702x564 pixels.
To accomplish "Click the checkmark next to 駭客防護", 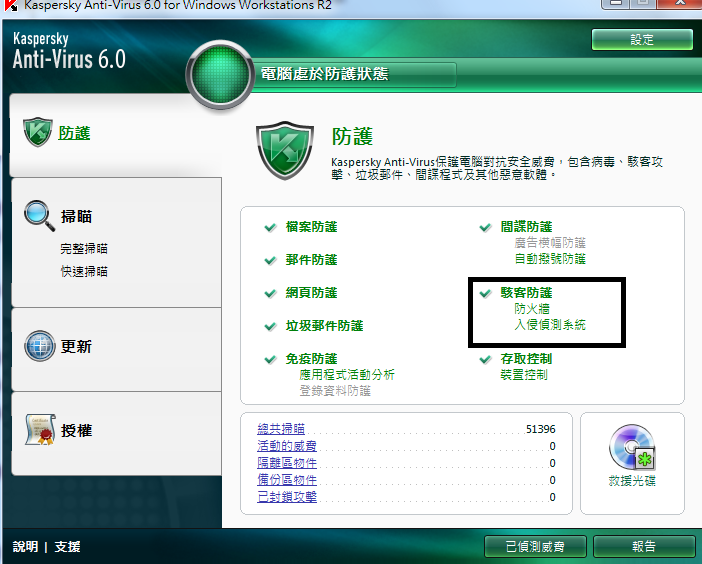I will click(x=485, y=294).
